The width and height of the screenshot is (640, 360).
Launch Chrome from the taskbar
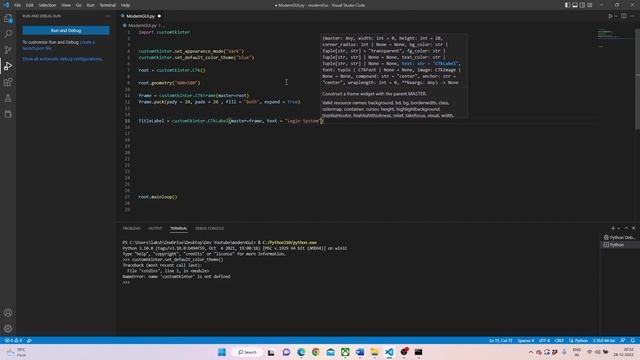click(x=316, y=352)
